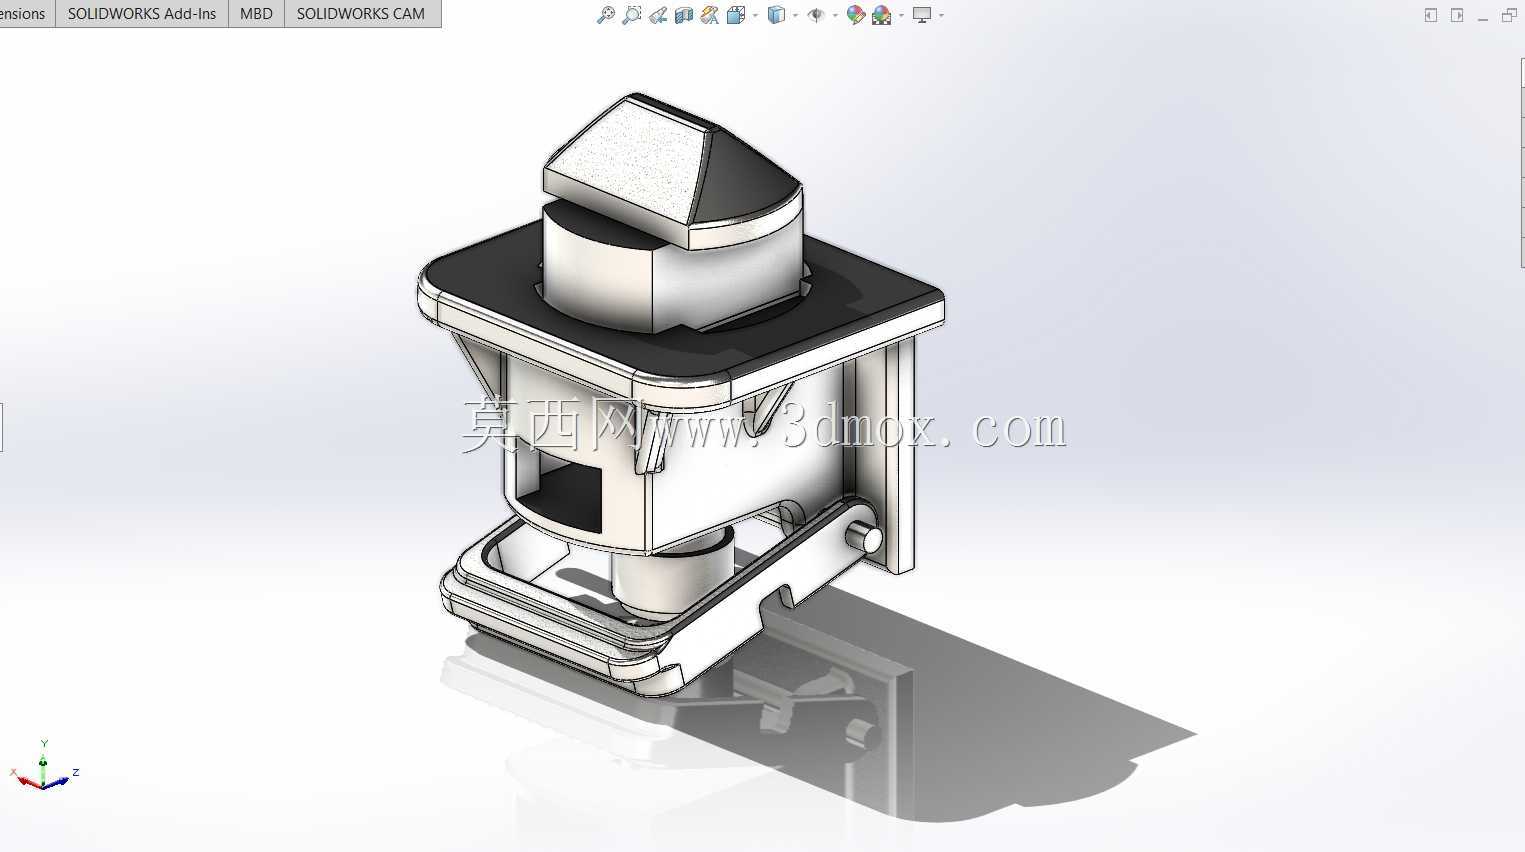Click the Zoom to Fit icon

pos(606,15)
